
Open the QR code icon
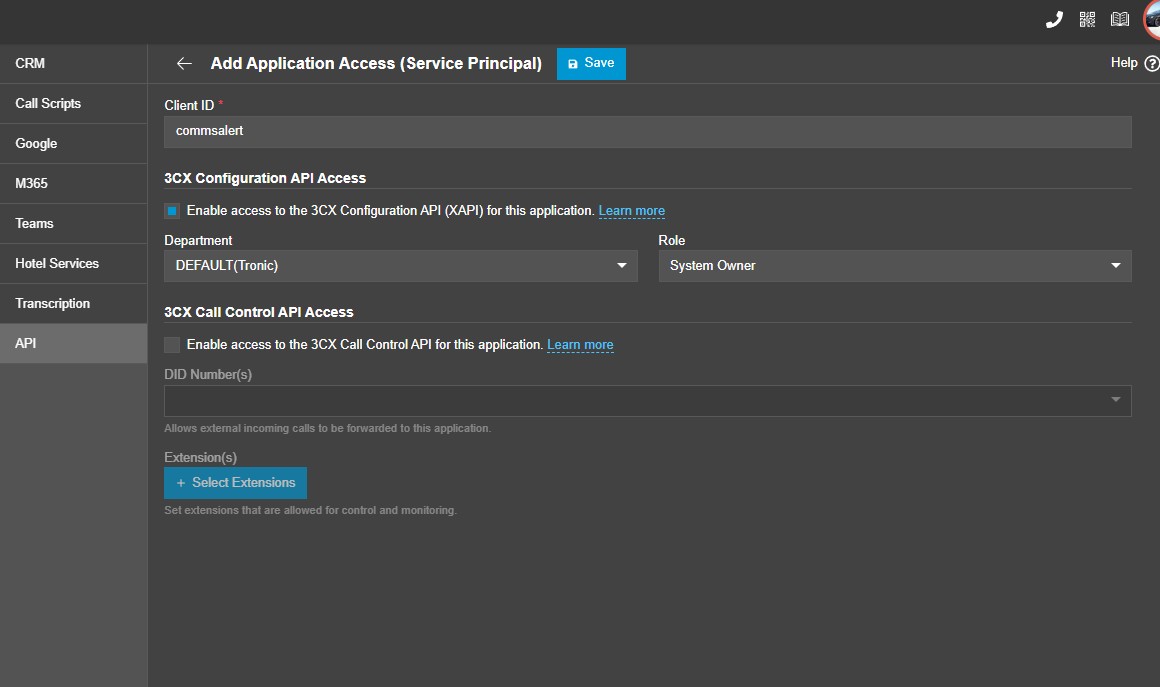pyautogui.click(x=1087, y=19)
